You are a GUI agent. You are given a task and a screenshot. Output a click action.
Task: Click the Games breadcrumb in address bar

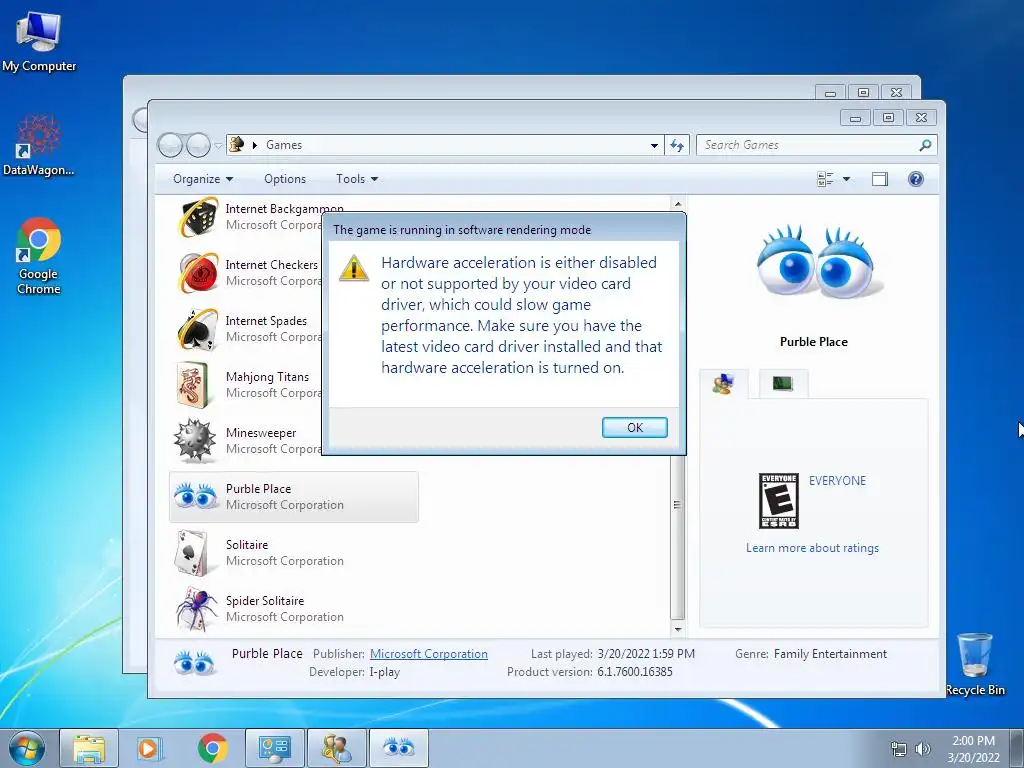click(283, 145)
